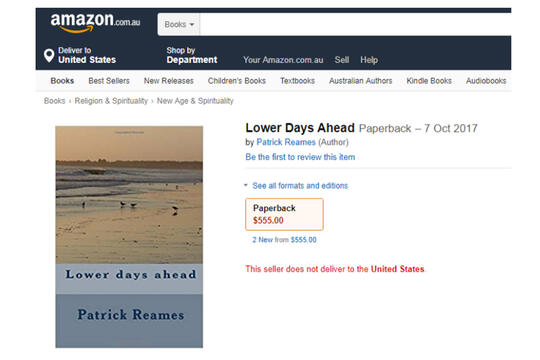Open New Releases tab
This screenshot has height=360, width=540.
click(169, 81)
